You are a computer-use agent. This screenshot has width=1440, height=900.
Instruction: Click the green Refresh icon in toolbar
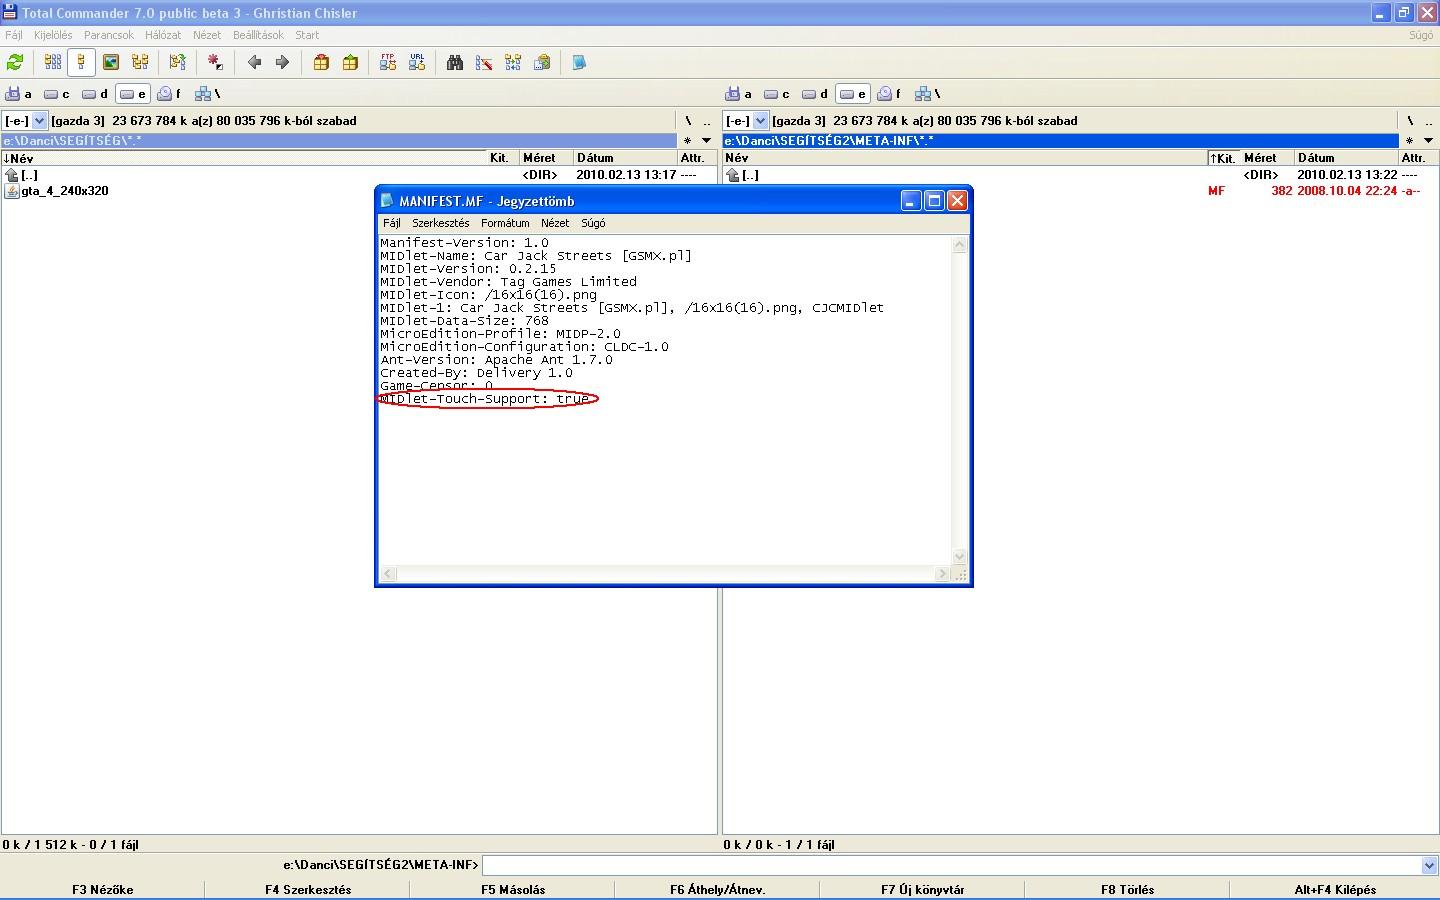tap(15, 62)
